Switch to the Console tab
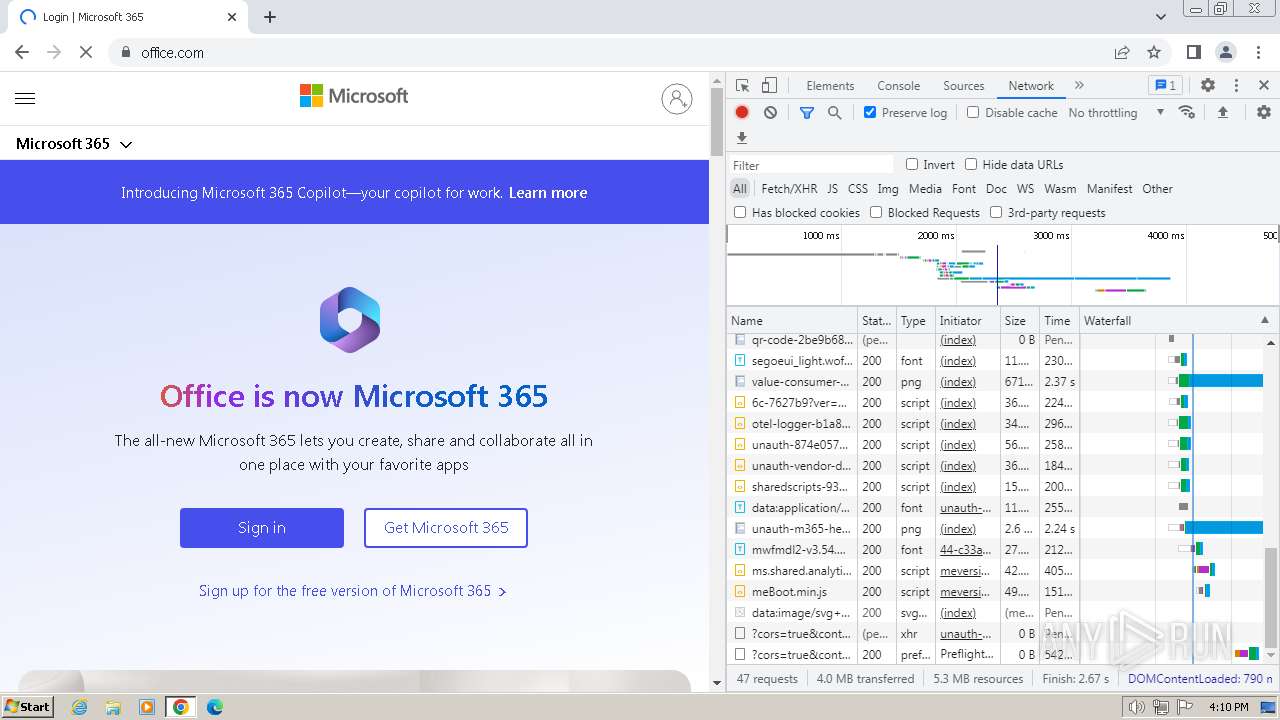Image resolution: width=1280 pixels, height=720 pixels. [x=898, y=86]
